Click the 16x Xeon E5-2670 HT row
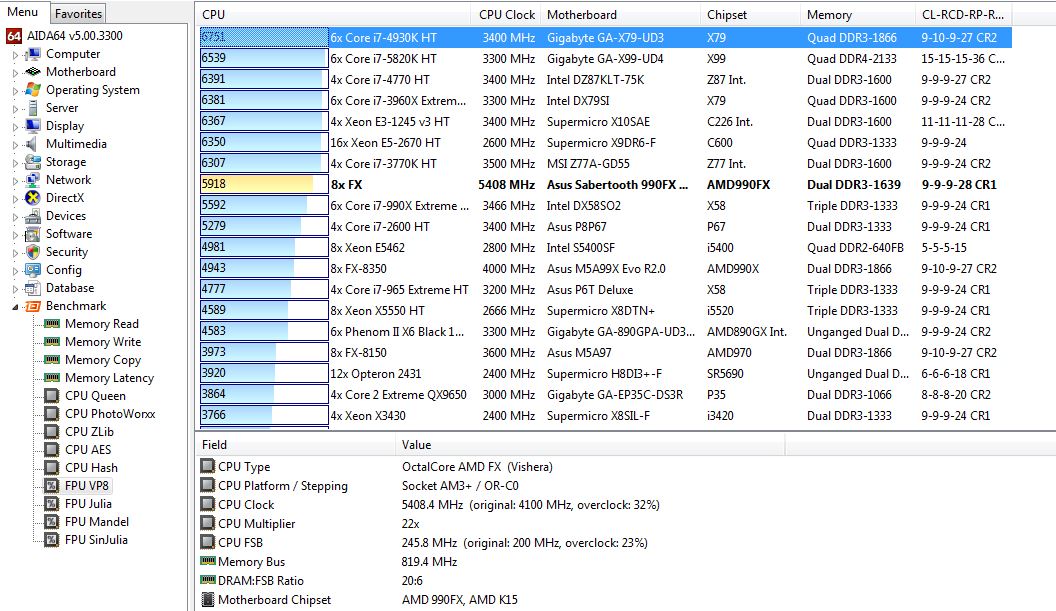Screen dimensions: 1056x611 605,143
